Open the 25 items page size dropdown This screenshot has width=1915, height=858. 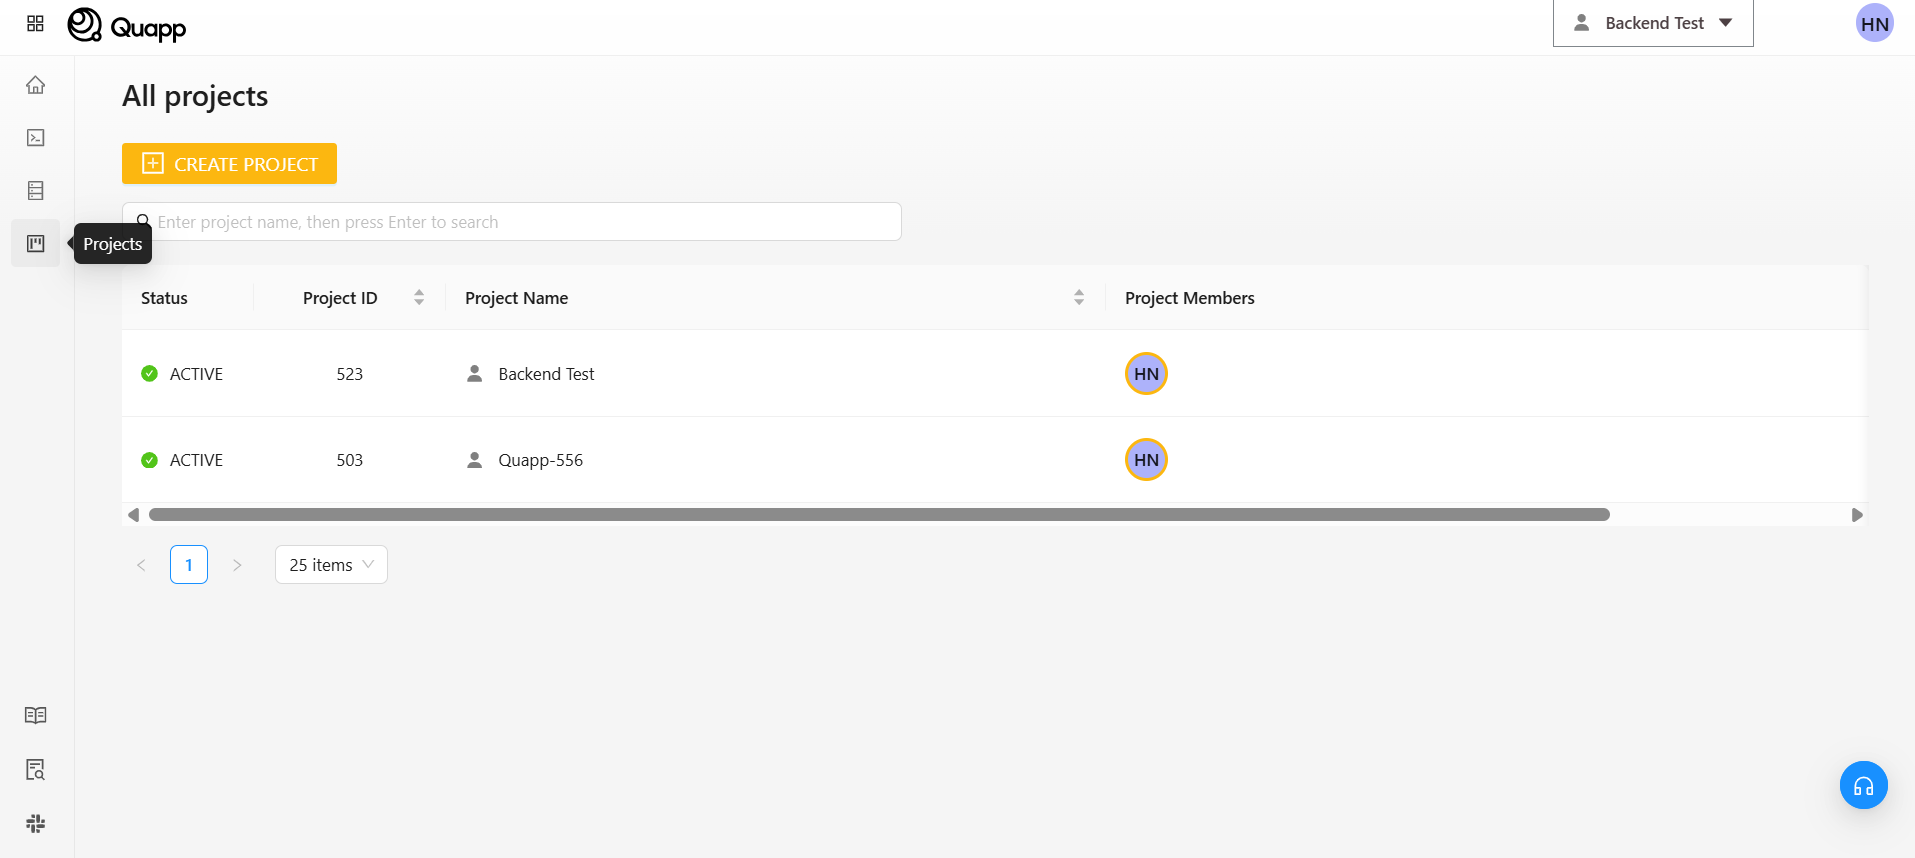pyautogui.click(x=331, y=565)
